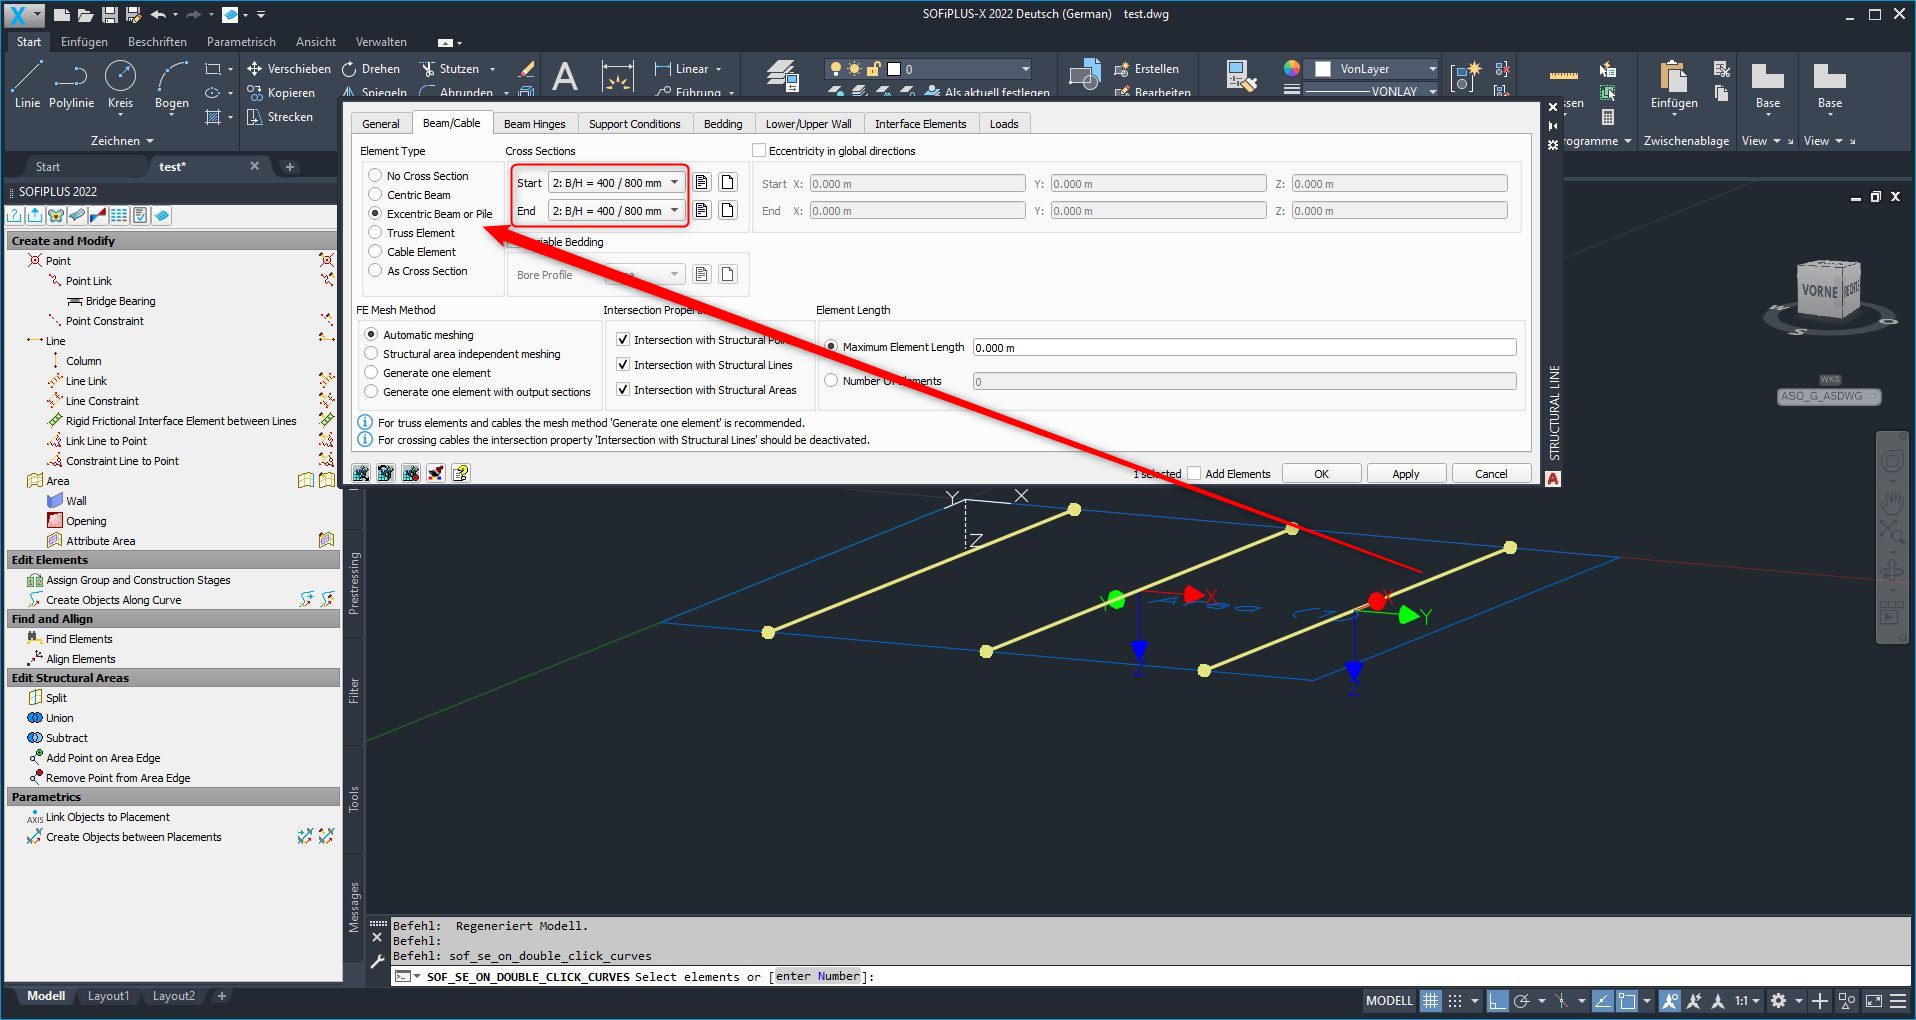Open the Linear dimension dropdown
This screenshot has height=1020, width=1916.
718,69
